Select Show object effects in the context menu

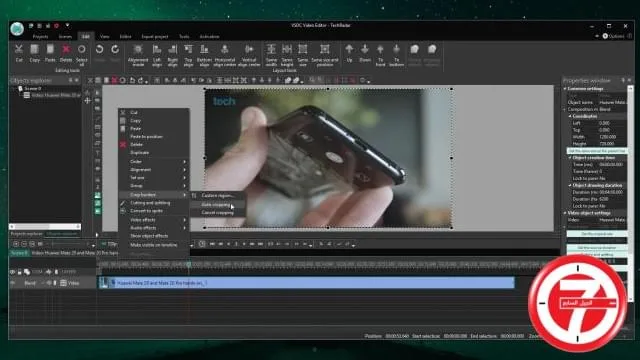(x=154, y=236)
